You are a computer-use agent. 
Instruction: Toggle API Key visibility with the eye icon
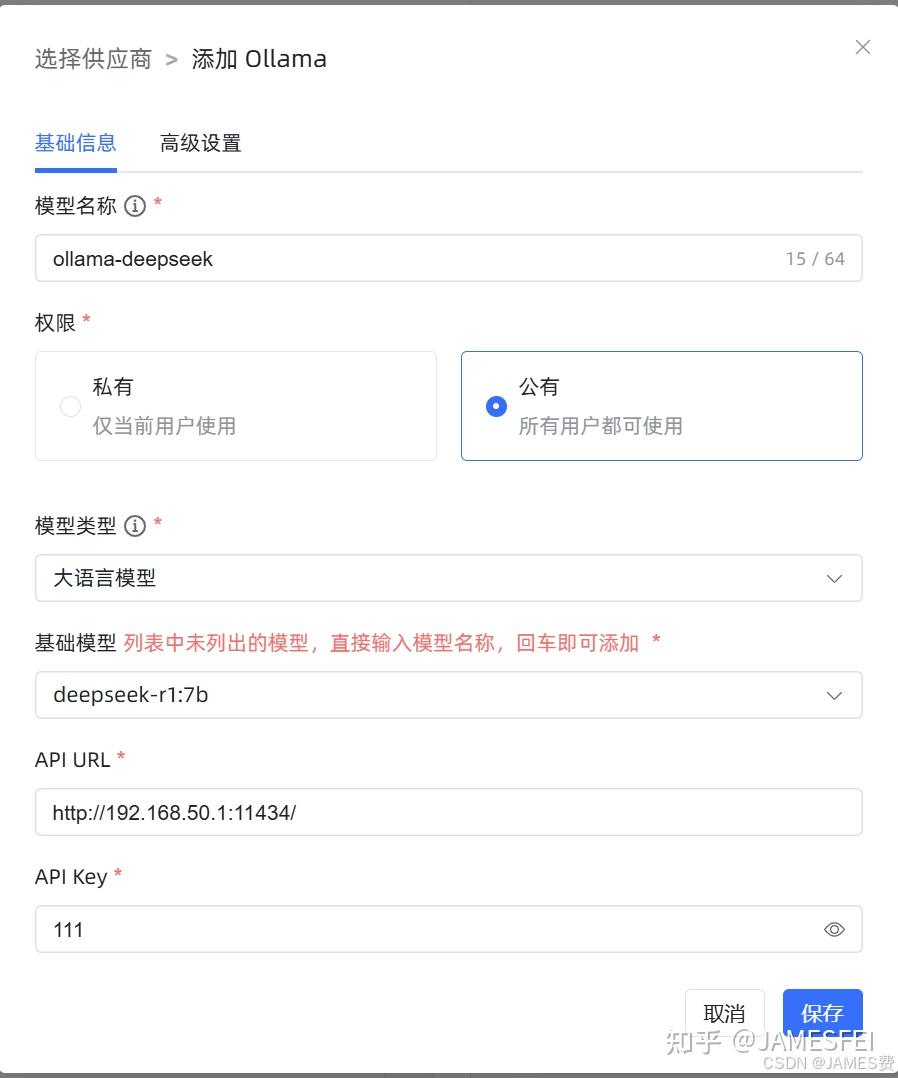834,929
